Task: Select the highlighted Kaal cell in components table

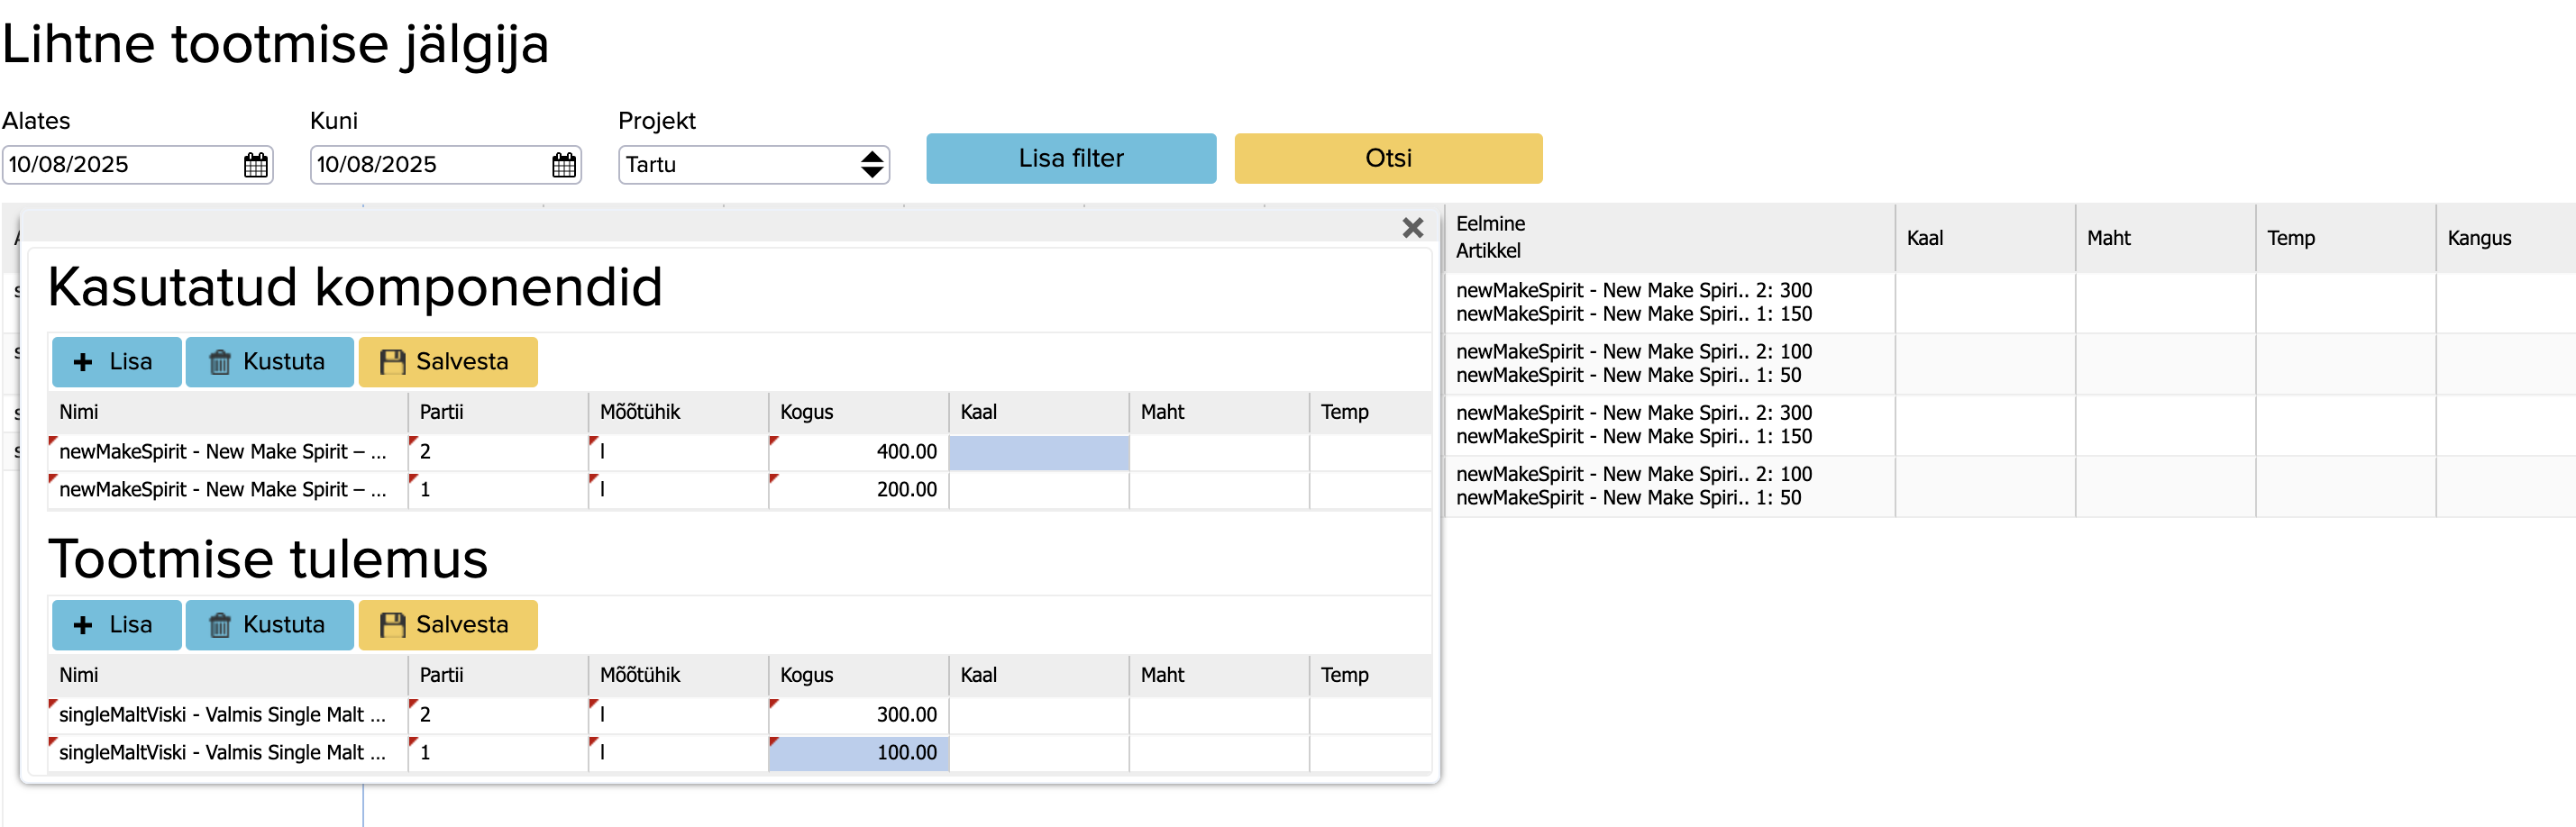Action: (x=1038, y=452)
